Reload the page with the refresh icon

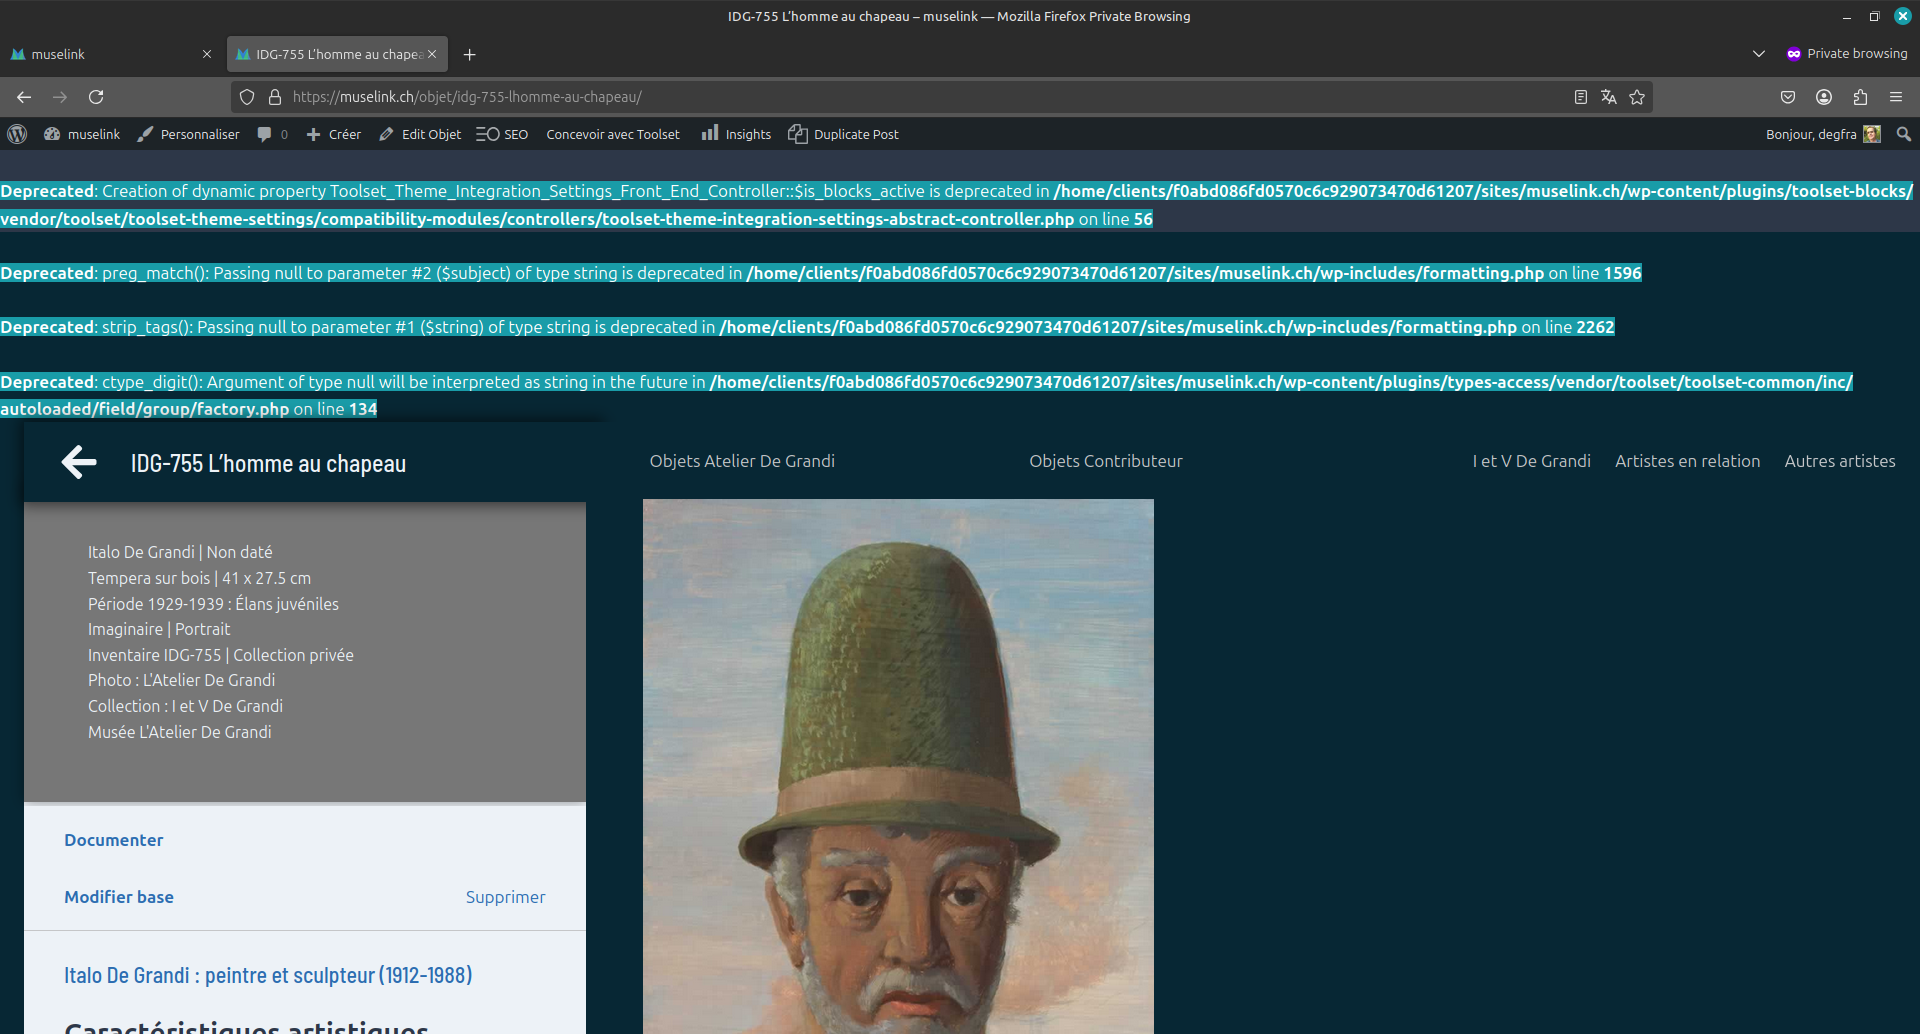pyautogui.click(x=96, y=97)
